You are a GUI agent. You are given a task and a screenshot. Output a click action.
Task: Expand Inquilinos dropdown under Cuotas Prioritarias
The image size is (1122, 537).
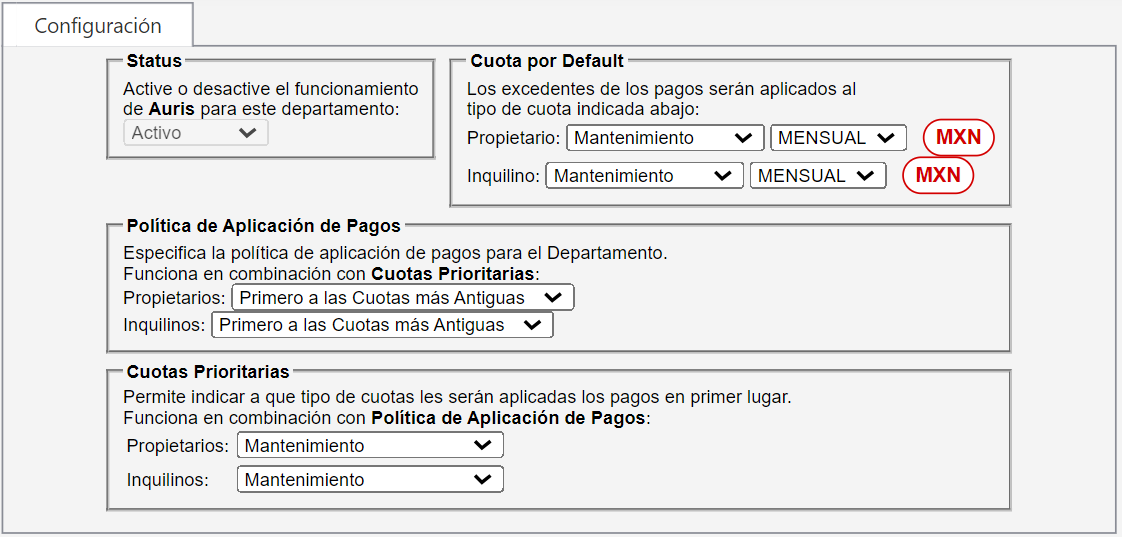(x=369, y=480)
